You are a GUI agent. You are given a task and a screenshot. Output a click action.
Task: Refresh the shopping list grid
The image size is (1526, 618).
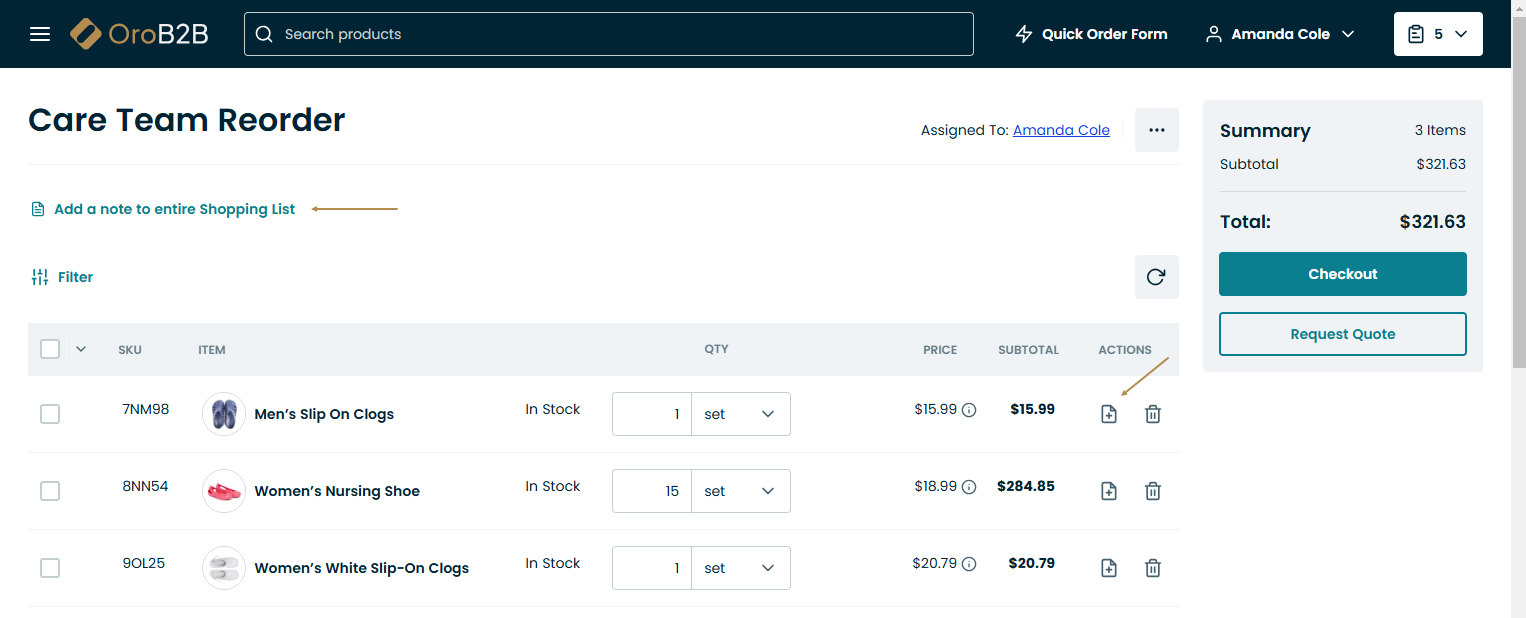[1156, 277]
